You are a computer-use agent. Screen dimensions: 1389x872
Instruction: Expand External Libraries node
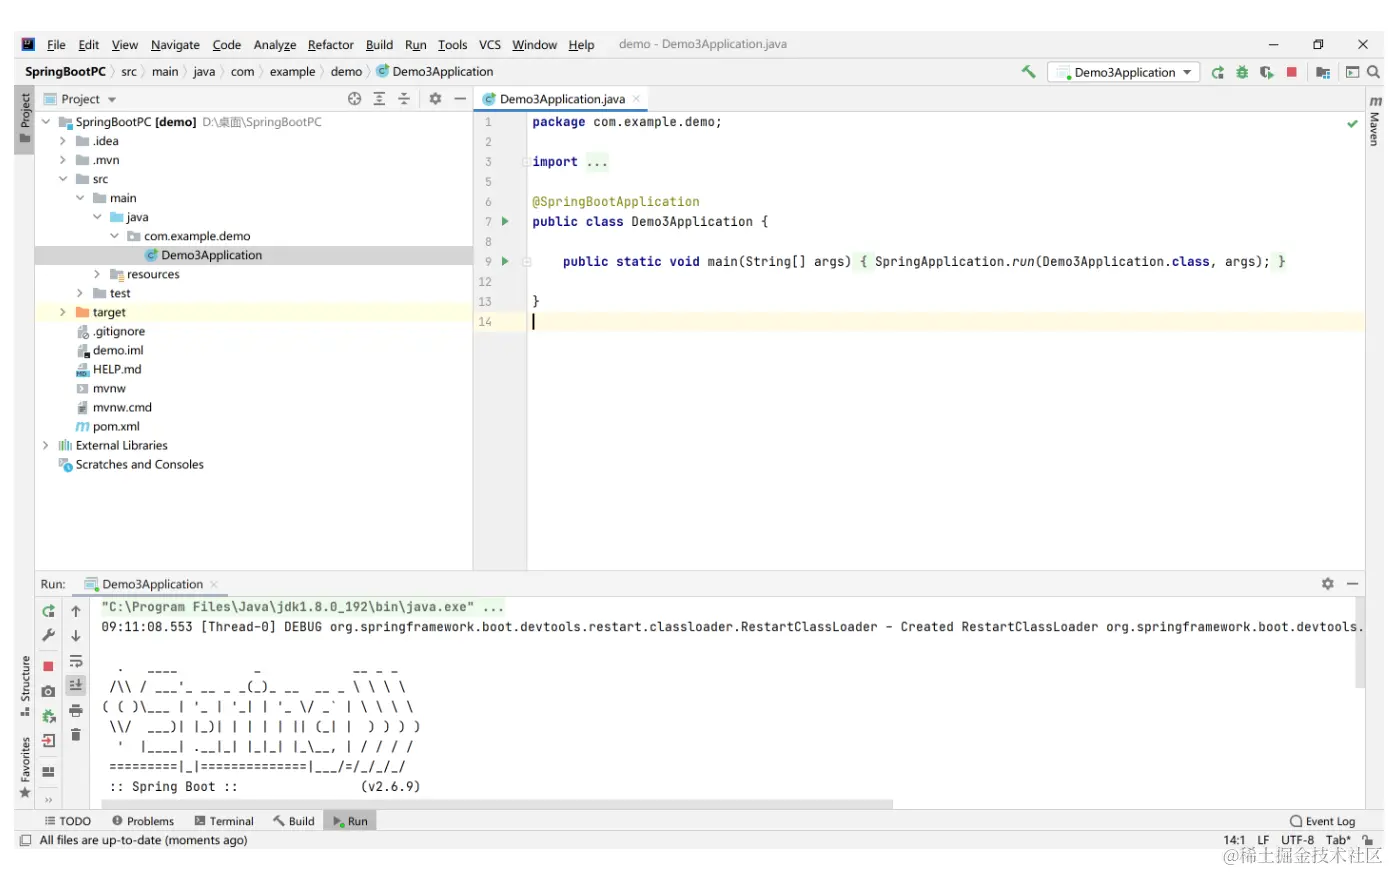click(x=46, y=445)
